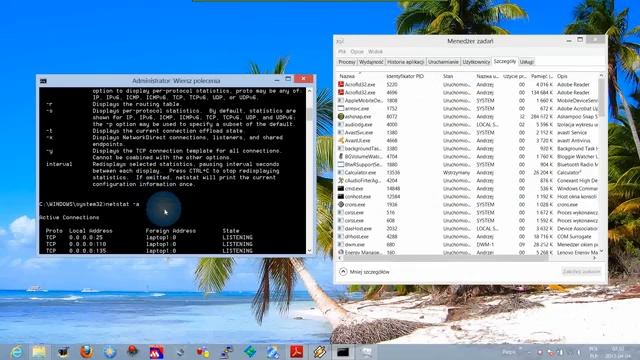Click the Command Prompt scroll-up arrow

click(309, 90)
